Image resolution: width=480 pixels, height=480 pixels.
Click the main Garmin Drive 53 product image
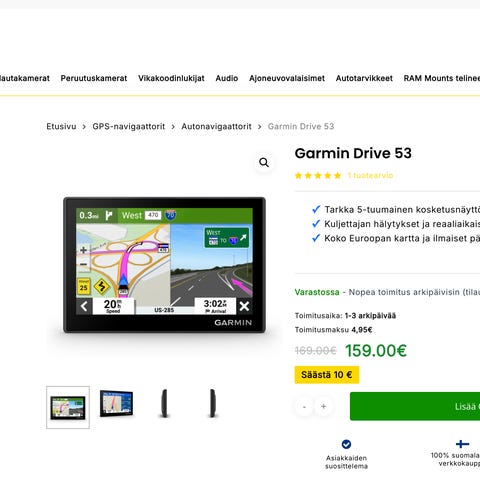pyautogui.click(x=164, y=265)
